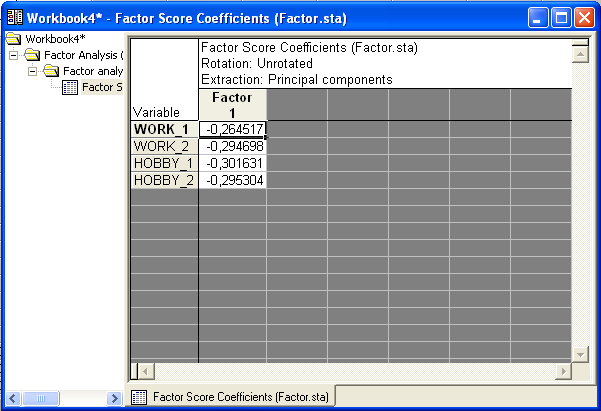Click tree panel scrollbar right arrow
The width and height of the screenshot is (601, 411).
(114, 398)
